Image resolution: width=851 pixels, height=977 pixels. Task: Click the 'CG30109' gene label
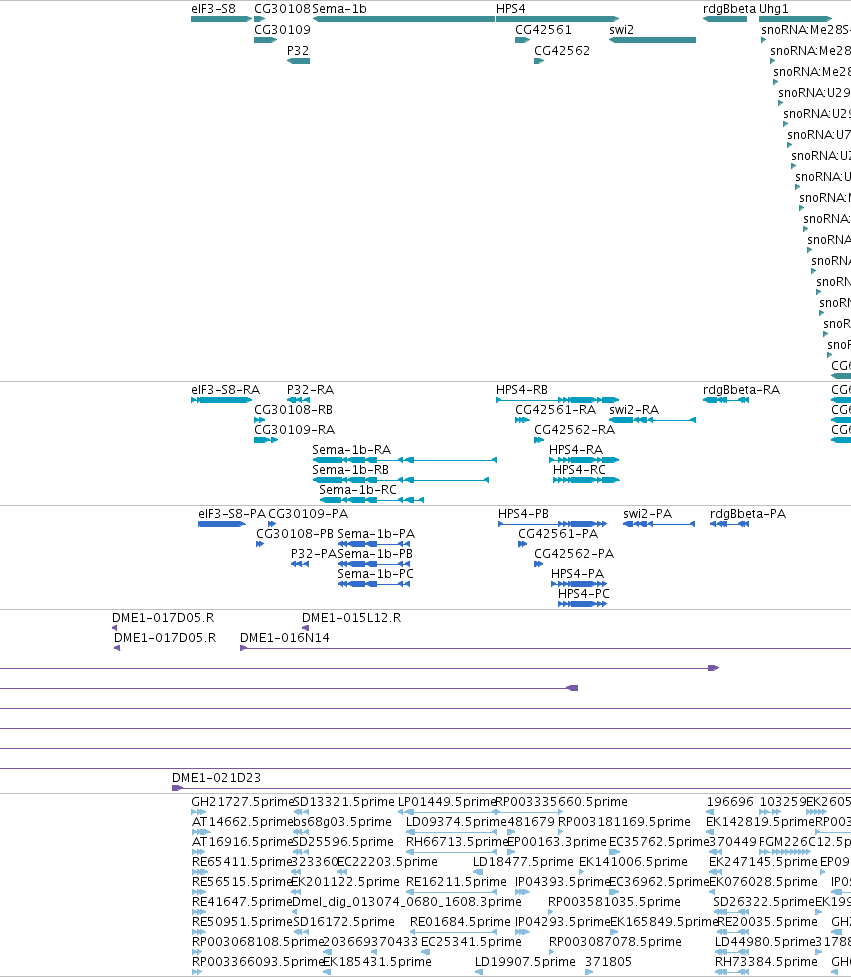click(x=282, y=29)
